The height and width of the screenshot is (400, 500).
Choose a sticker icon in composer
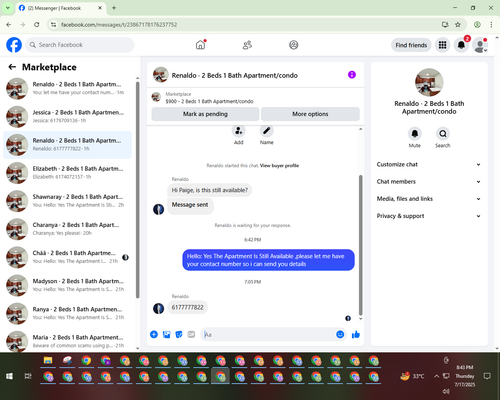tap(179, 334)
